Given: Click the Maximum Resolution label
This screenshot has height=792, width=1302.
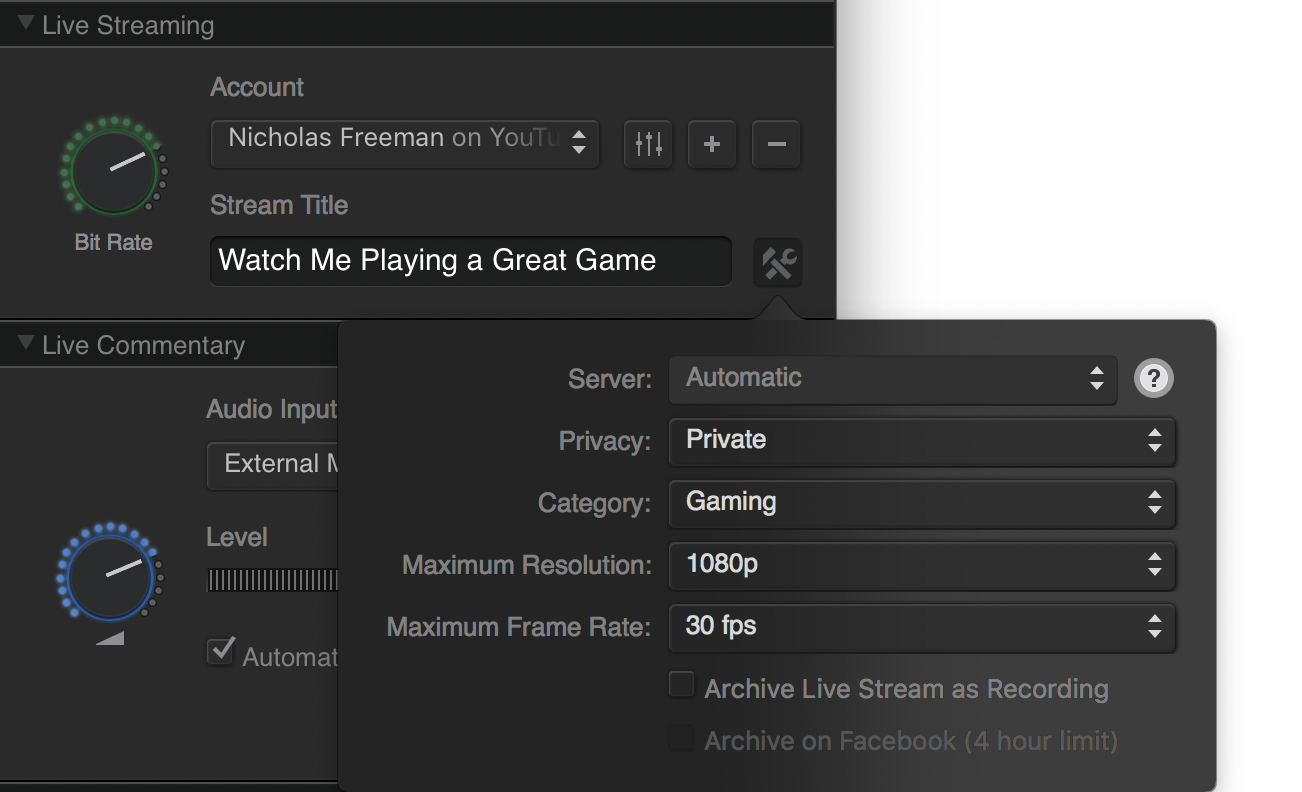Looking at the screenshot, I should click(527, 565).
